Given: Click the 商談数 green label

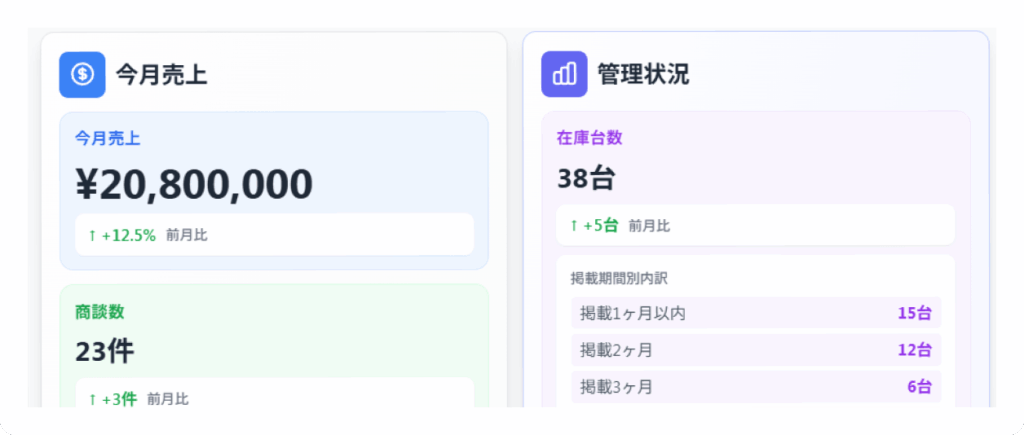Looking at the screenshot, I should (x=100, y=312).
